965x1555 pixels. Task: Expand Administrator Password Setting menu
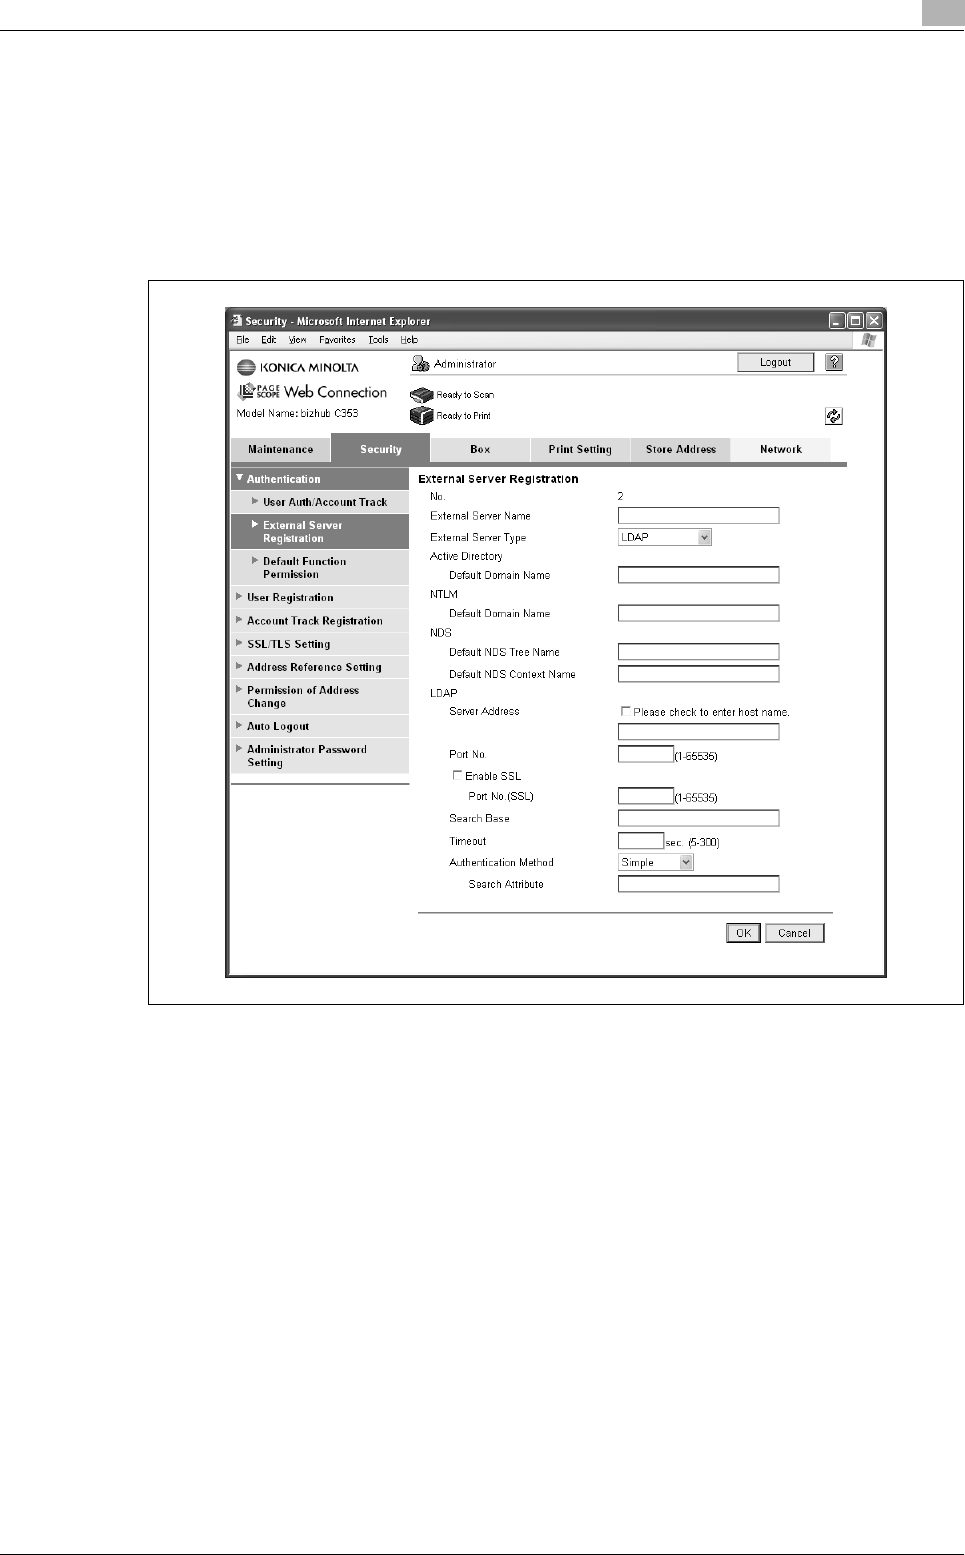[320, 756]
